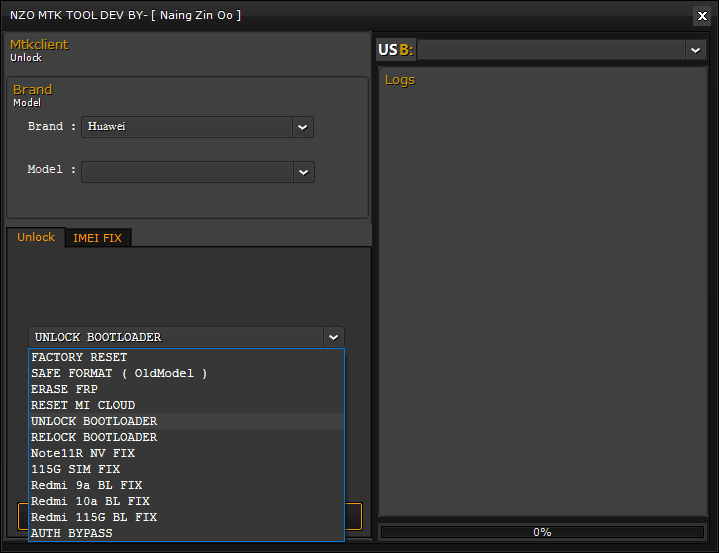This screenshot has height=553, width=719.
Task: Select SAFE FORMAT ( OldModel ) option
Action: (x=119, y=373)
